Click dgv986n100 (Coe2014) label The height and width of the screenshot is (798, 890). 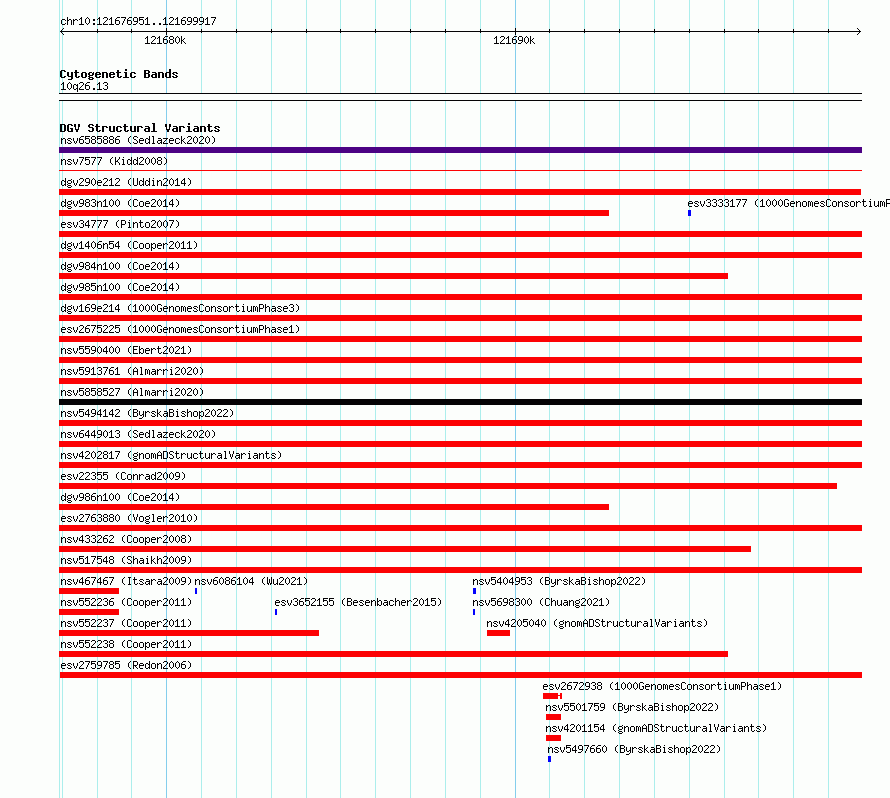click(120, 497)
